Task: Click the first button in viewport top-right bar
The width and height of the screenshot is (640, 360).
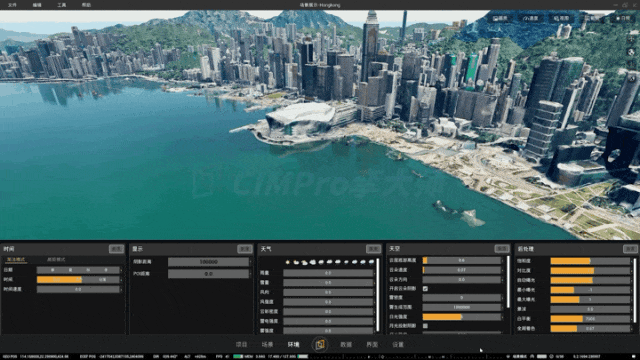Action: [x=500, y=18]
